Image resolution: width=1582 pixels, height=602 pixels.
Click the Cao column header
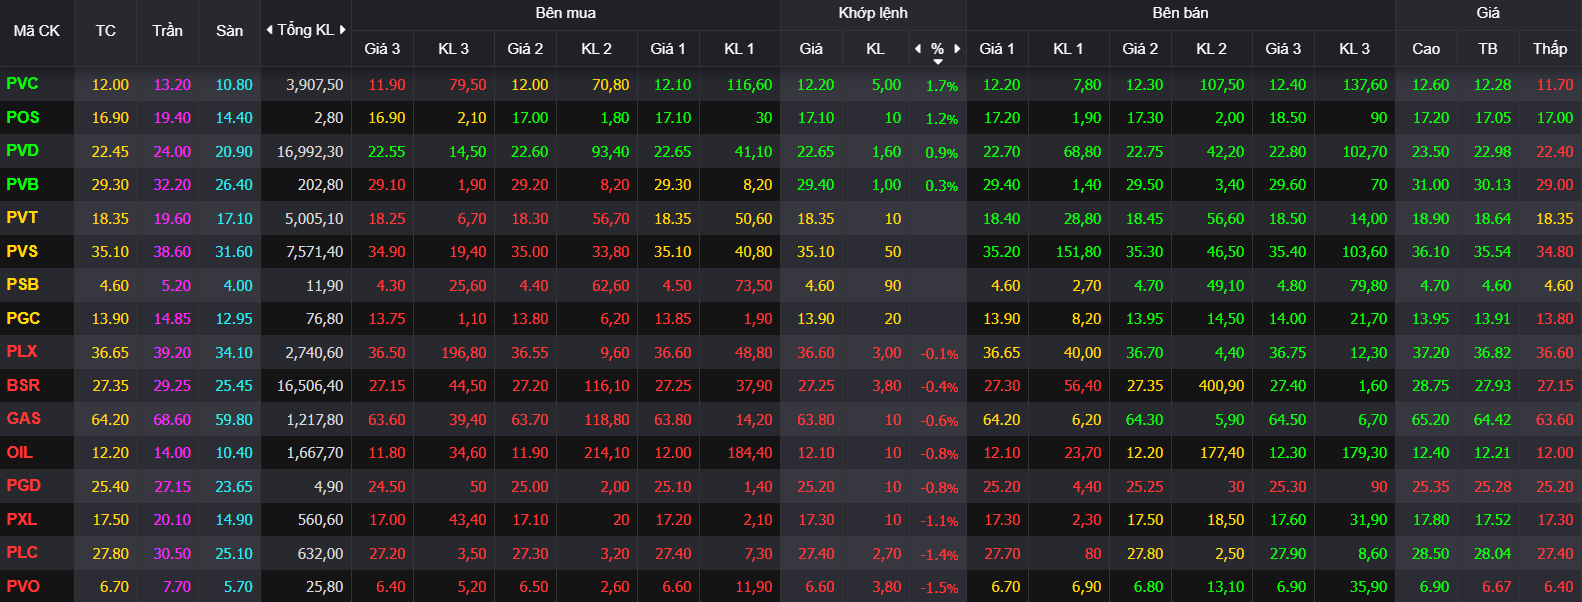1426,48
